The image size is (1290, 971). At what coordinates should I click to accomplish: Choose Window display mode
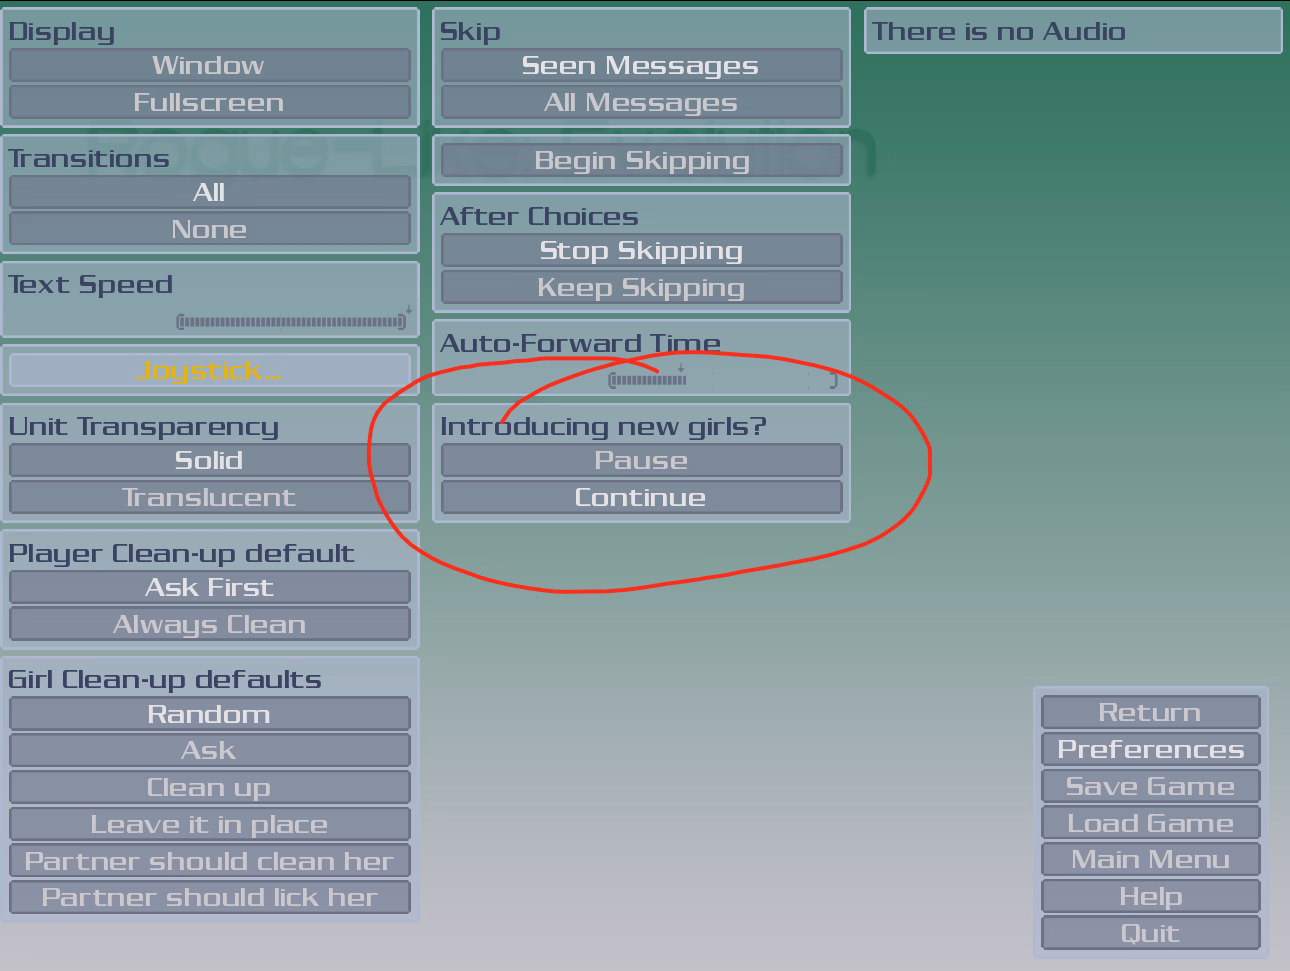(x=209, y=65)
